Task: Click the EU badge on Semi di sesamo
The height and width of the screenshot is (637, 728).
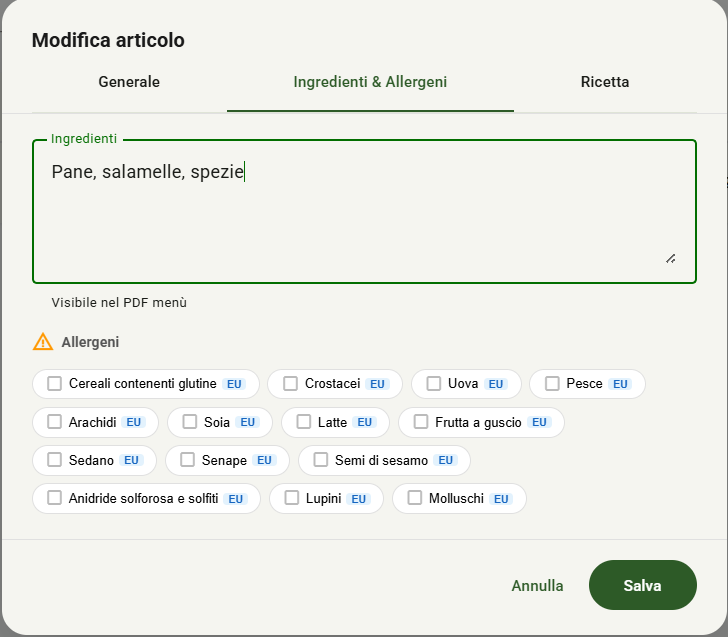Action: (445, 460)
